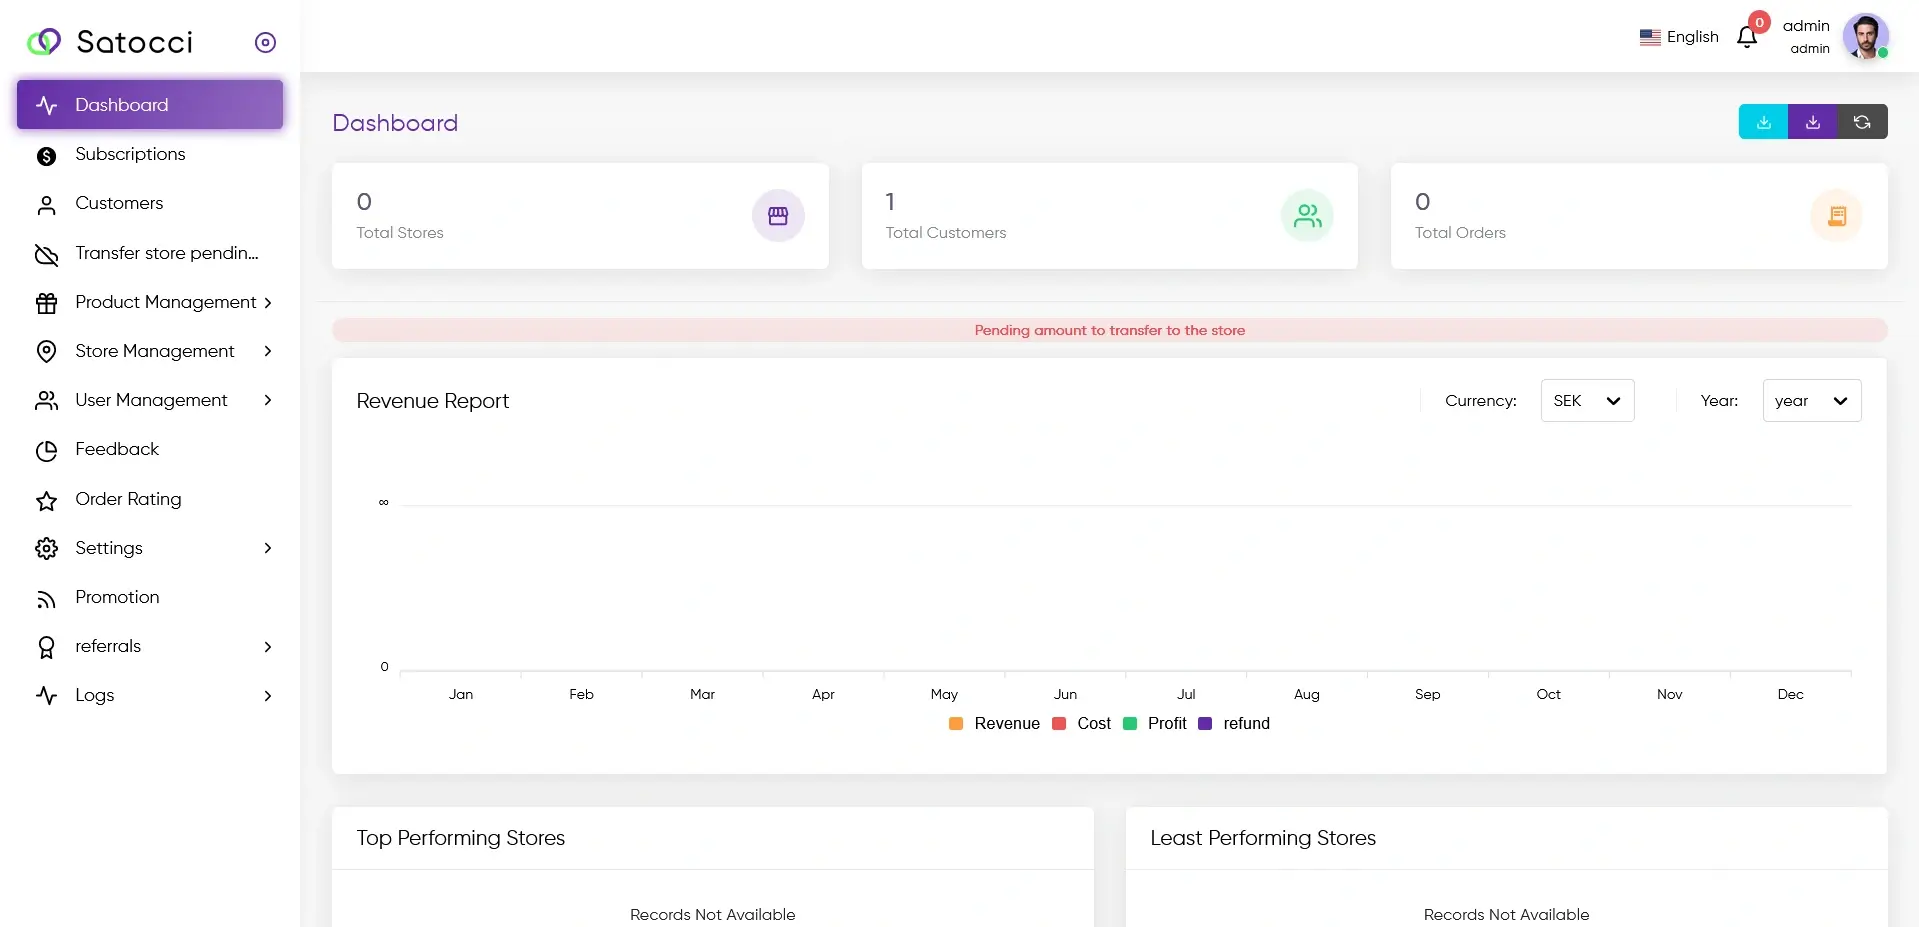Open the Subscriptions section from the sidebar

[x=130, y=154]
